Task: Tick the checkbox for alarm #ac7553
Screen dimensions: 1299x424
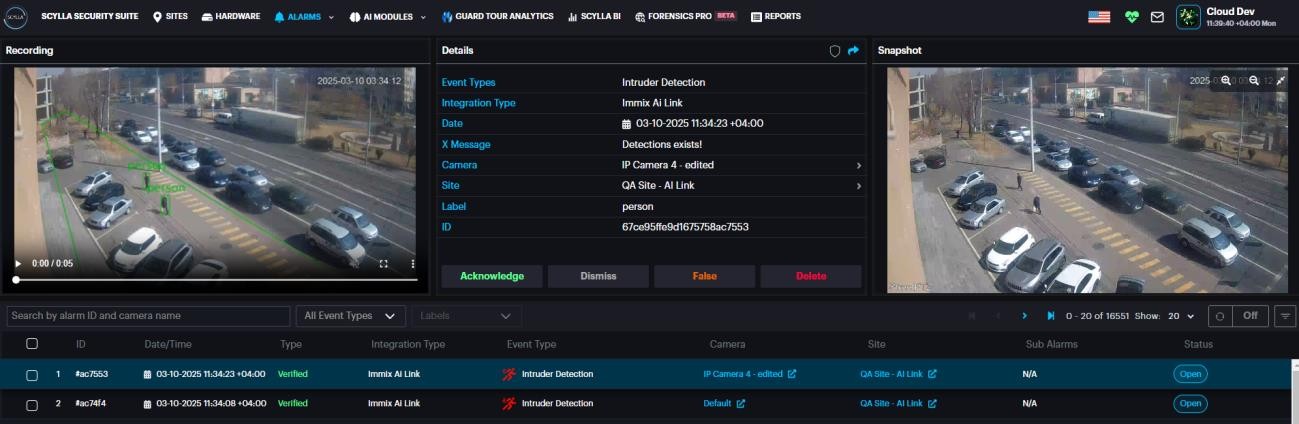Action: [x=32, y=374]
